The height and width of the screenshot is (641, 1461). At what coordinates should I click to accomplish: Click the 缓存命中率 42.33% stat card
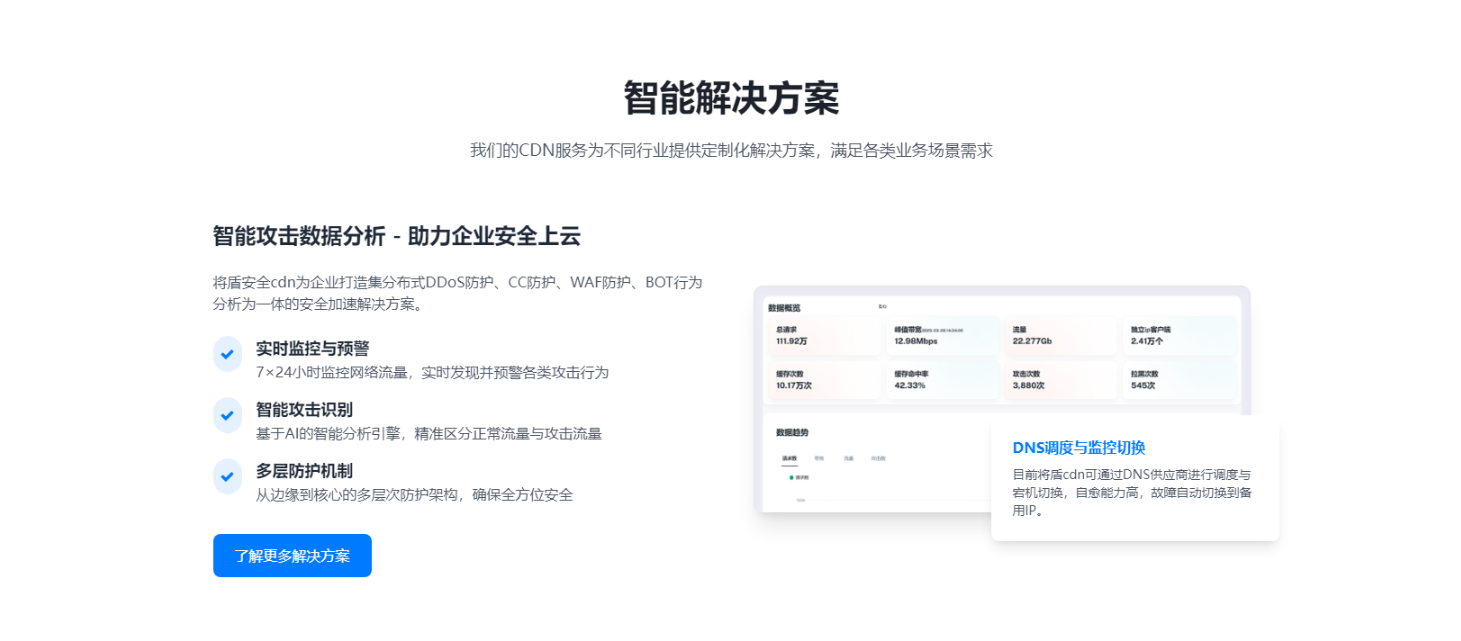(x=942, y=380)
